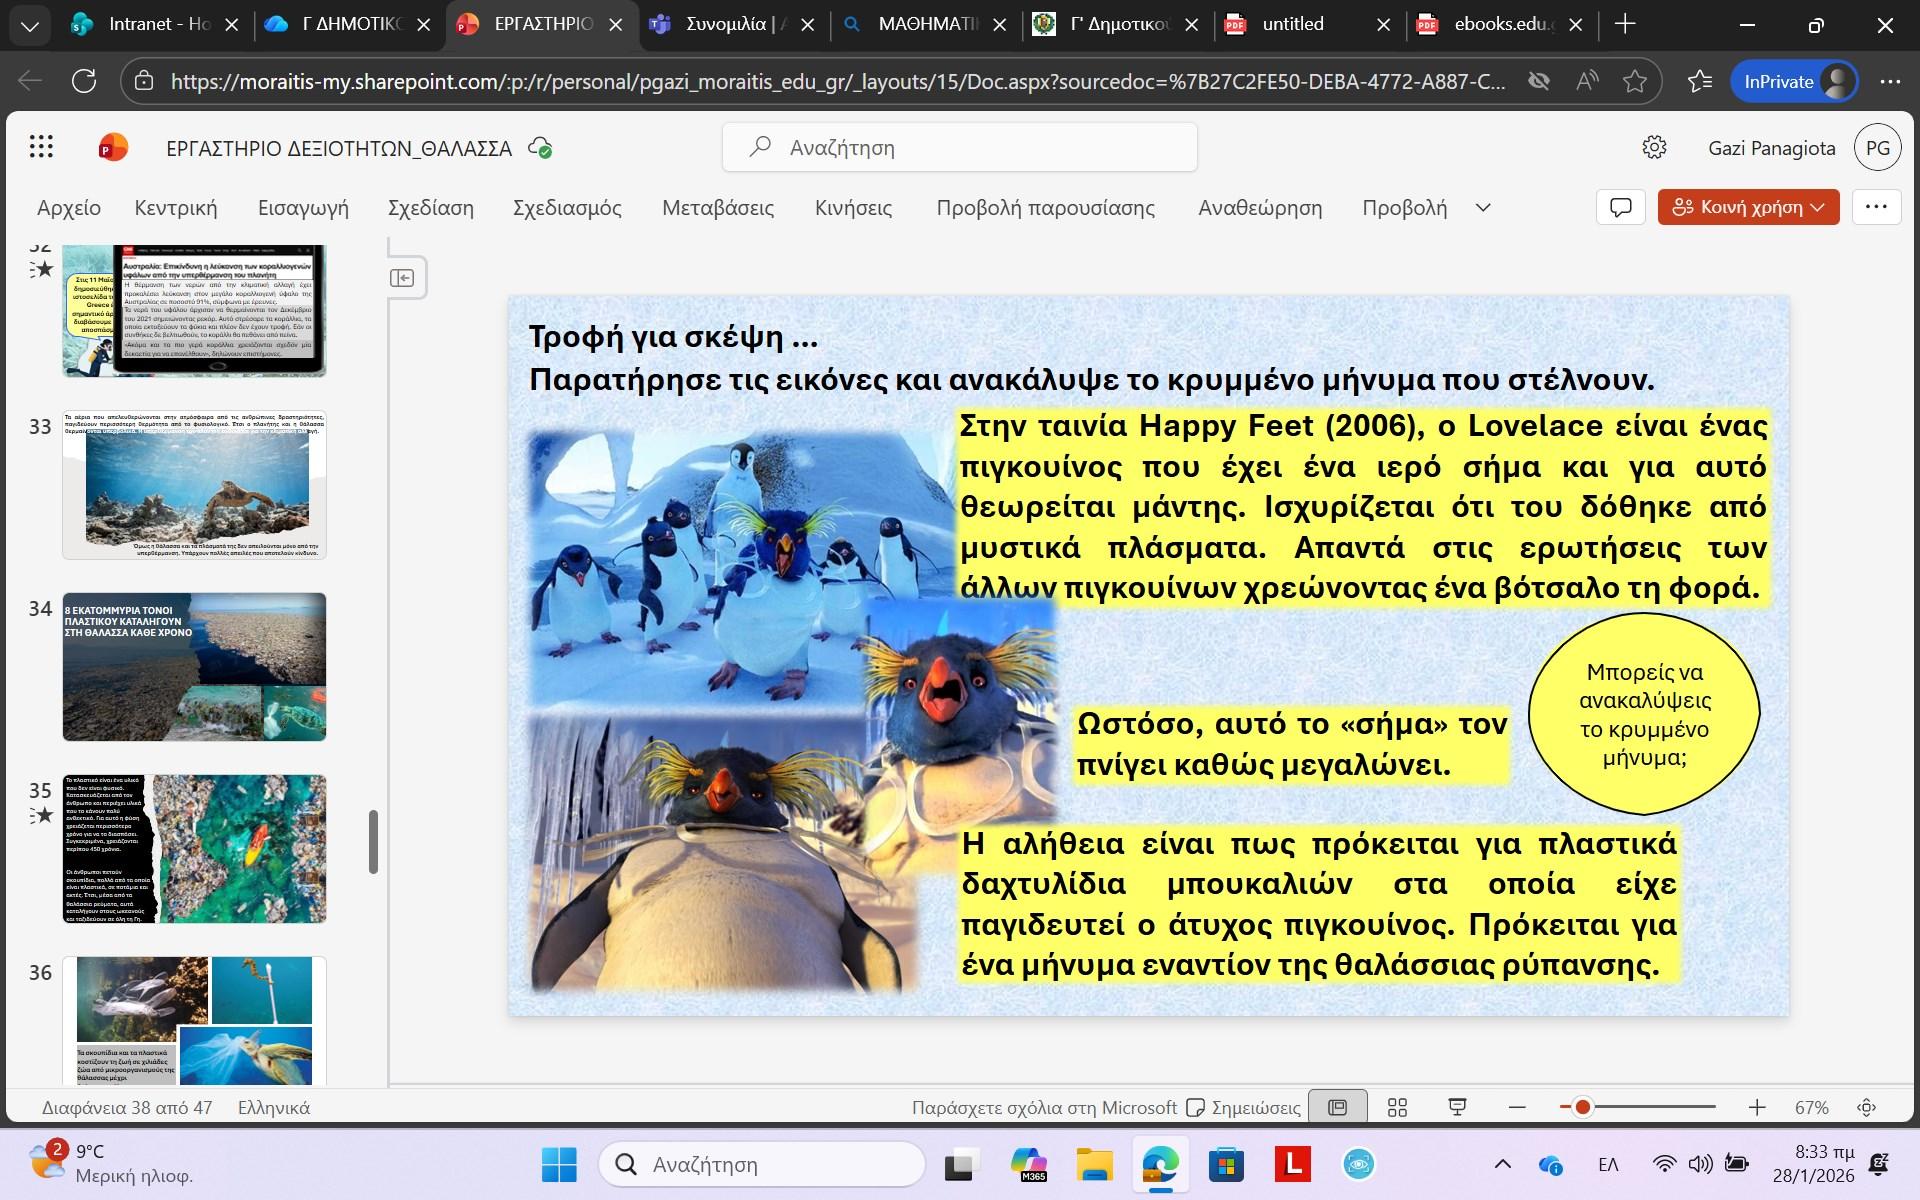Image resolution: width=1920 pixels, height=1200 pixels.
Task: Open the Microsoft 365 app launcher grid
Action: coord(41,148)
